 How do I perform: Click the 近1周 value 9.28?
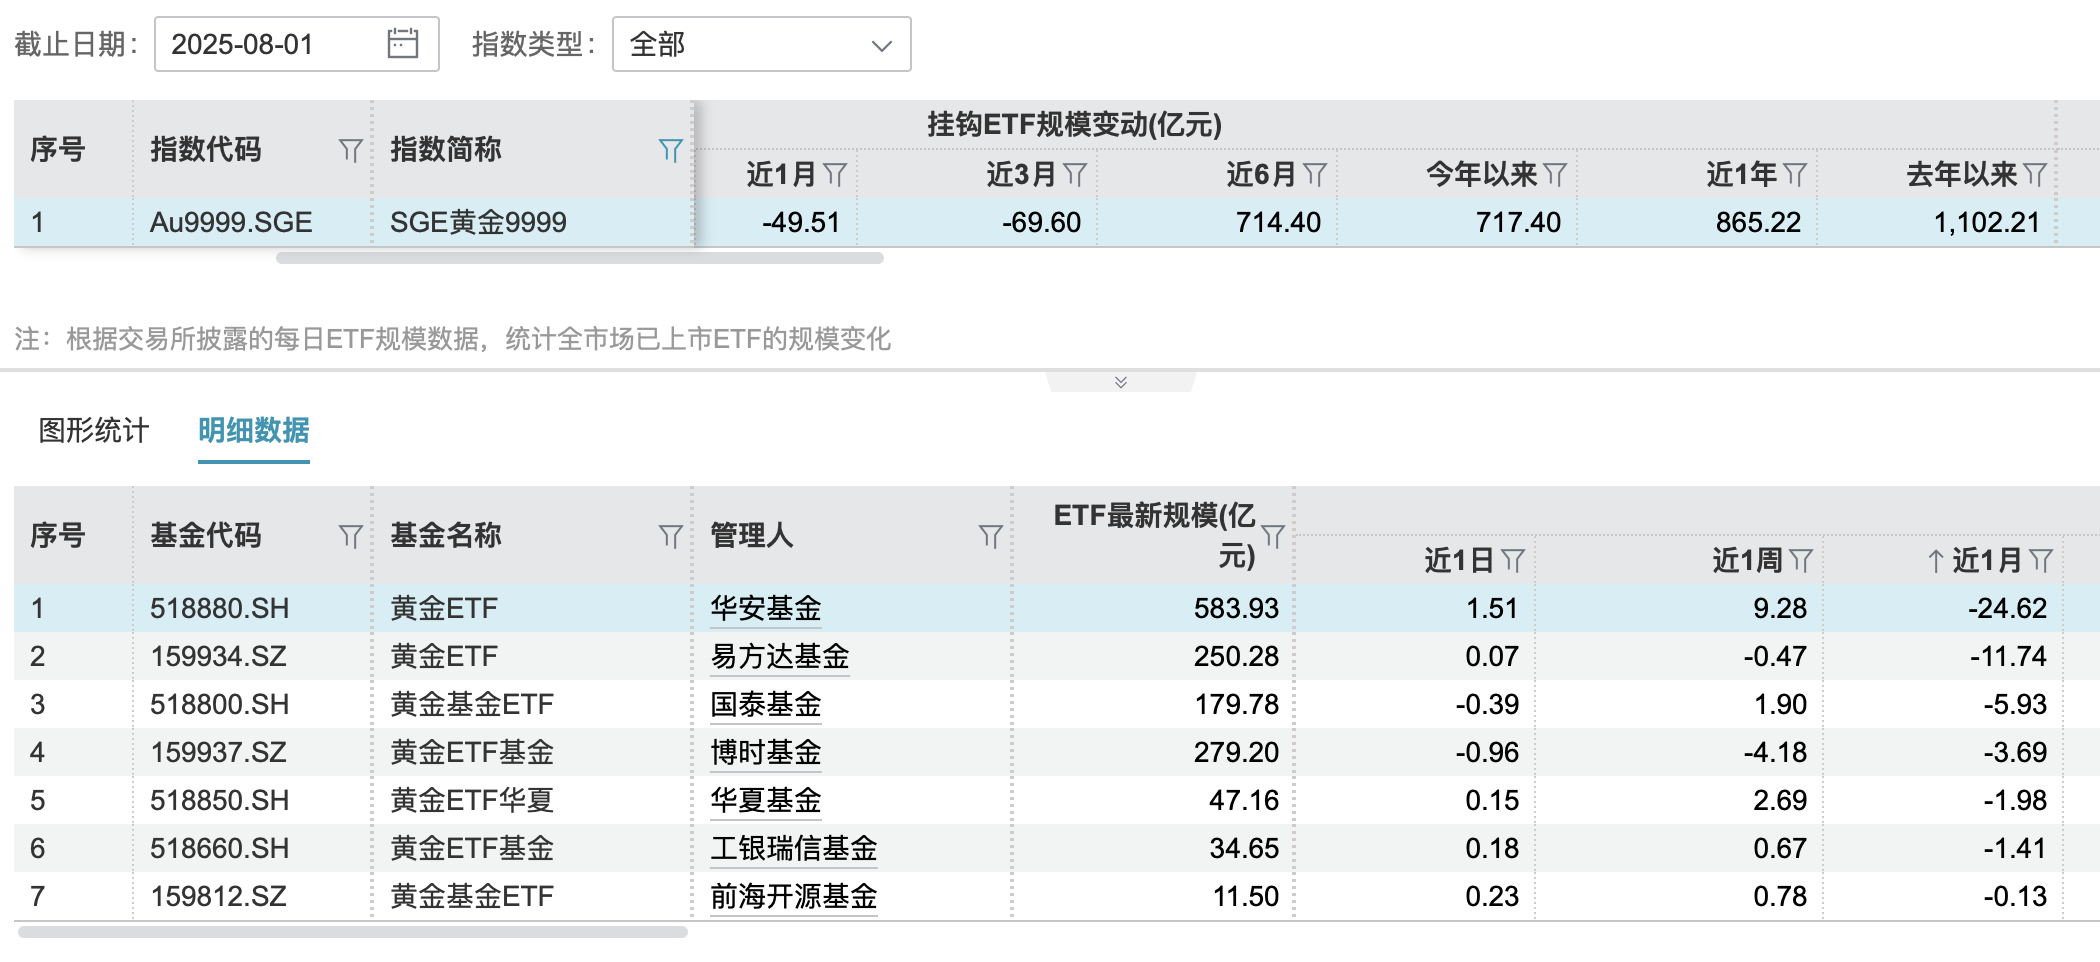[x=1780, y=608]
